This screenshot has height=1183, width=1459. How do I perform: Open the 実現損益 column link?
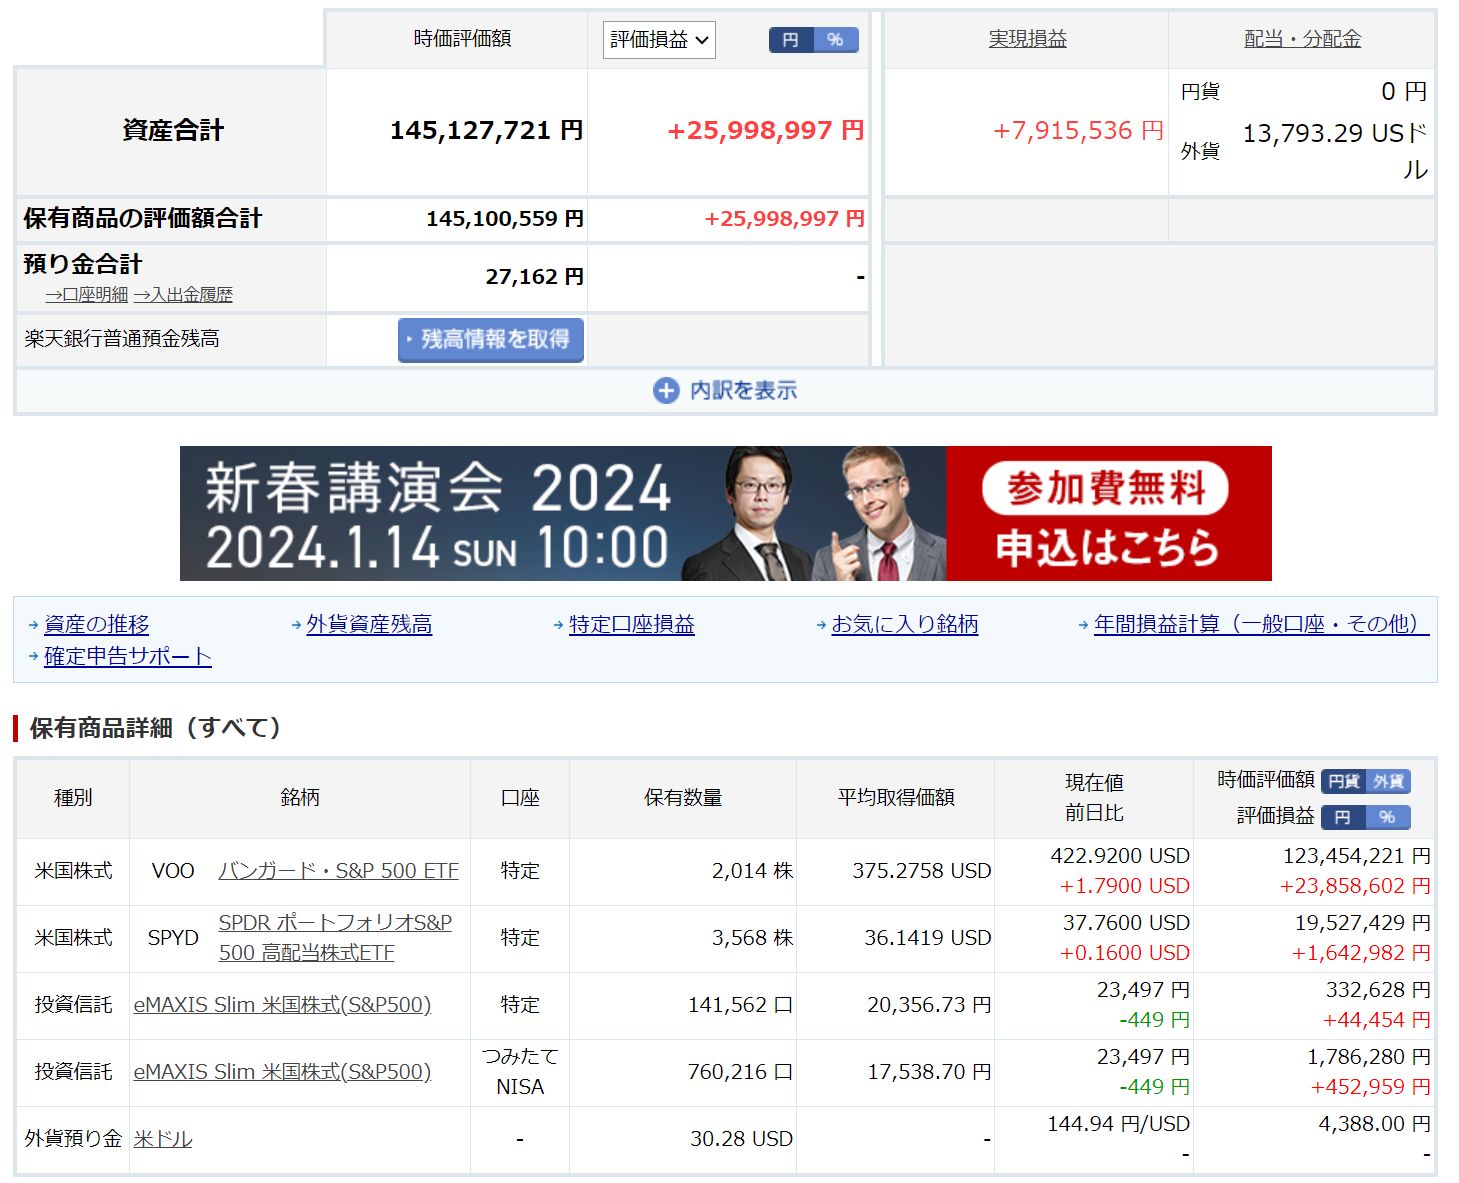tap(1027, 39)
